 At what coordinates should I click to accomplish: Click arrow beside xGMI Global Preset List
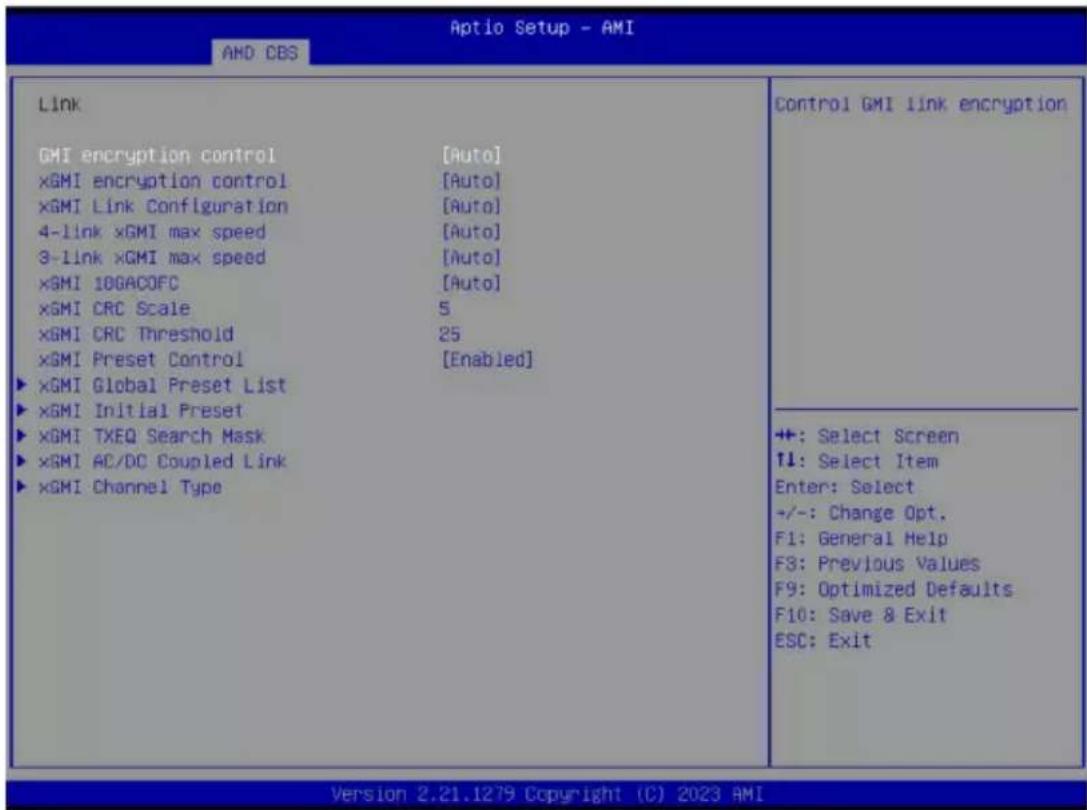[x=22, y=384]
